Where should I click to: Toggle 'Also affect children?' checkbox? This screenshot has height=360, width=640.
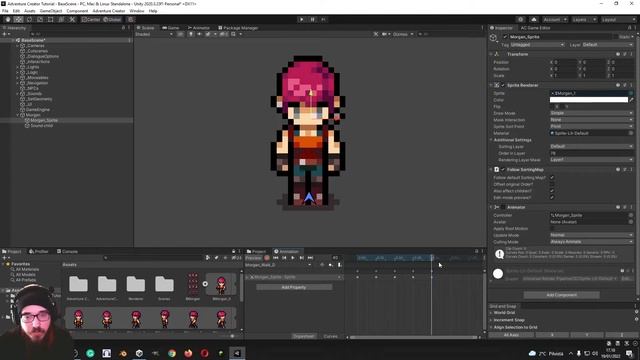click(x=552, y=191)
